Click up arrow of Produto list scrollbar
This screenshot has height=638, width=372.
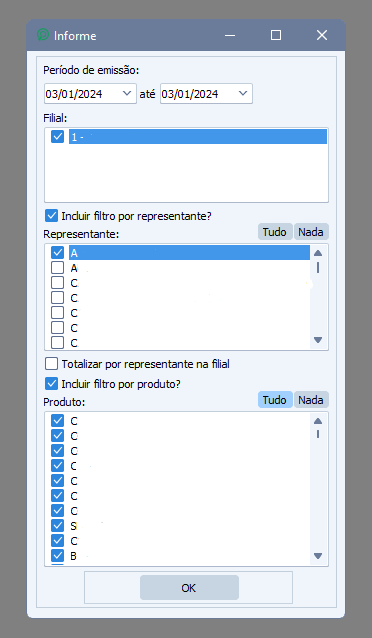318,421
